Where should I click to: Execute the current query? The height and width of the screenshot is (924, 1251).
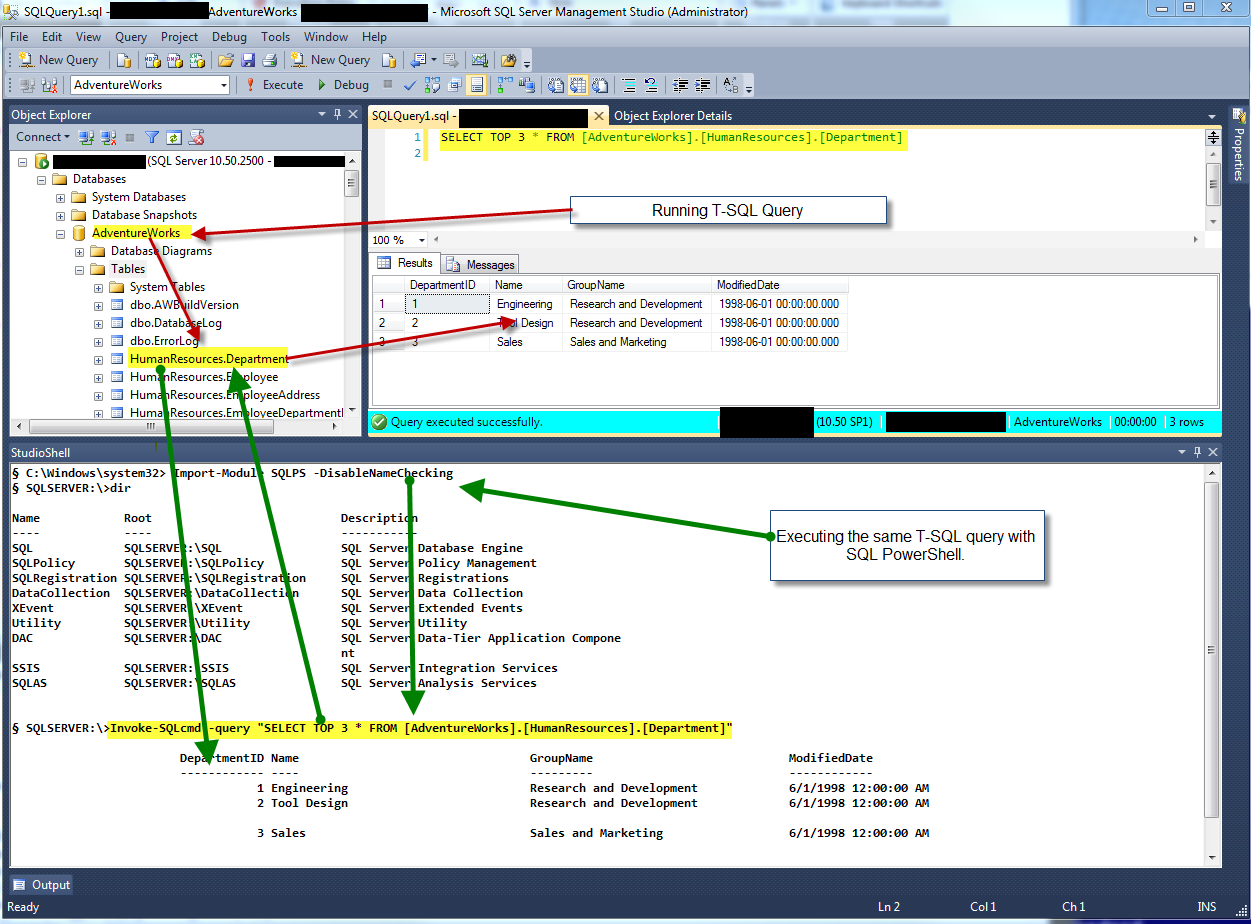click(x=274, y=85)
